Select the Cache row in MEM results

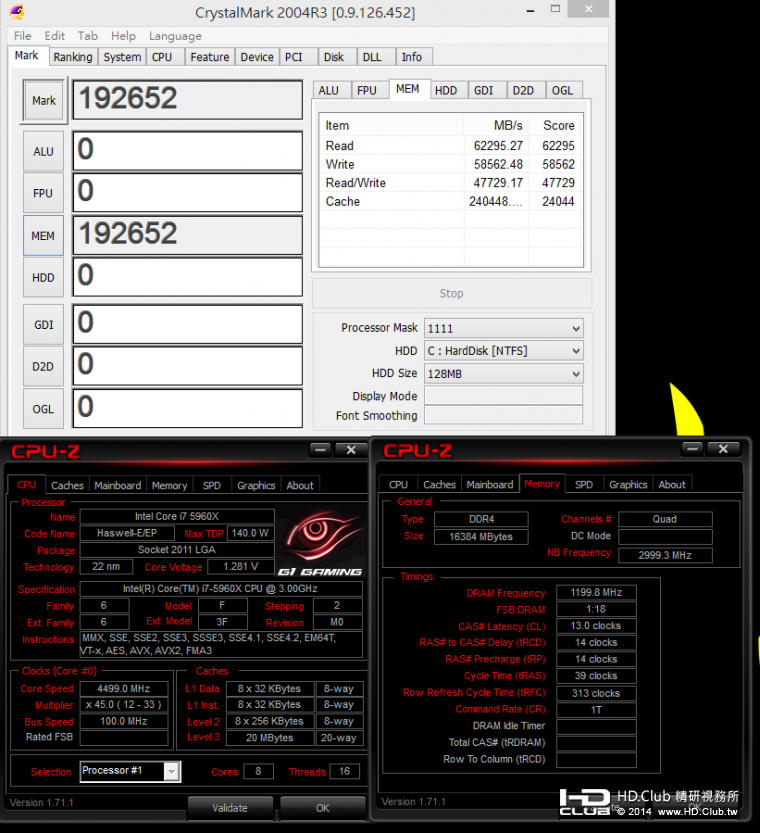(x=450, y=201)
